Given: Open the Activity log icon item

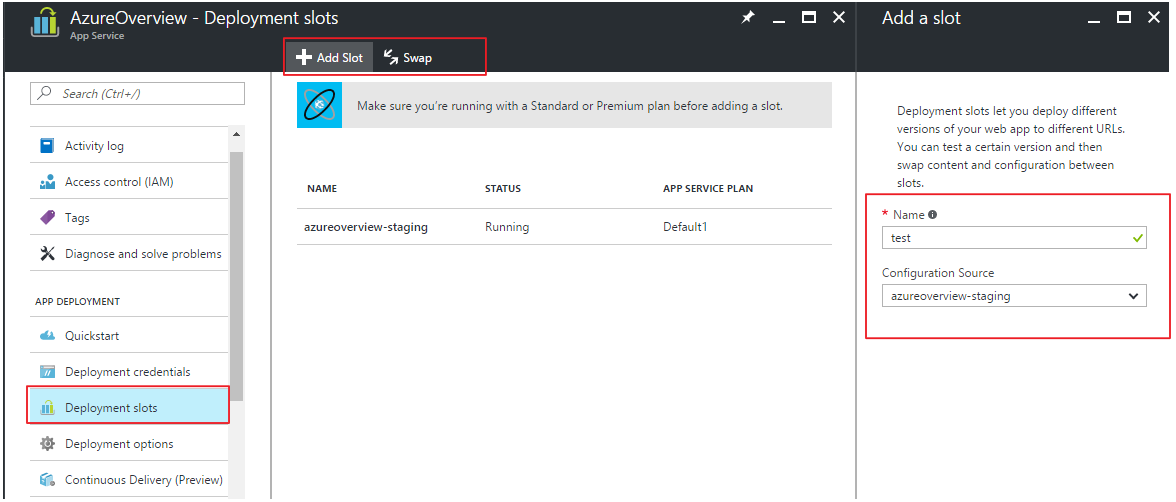Looking at the screenshot, I should [x=47, y=146].
